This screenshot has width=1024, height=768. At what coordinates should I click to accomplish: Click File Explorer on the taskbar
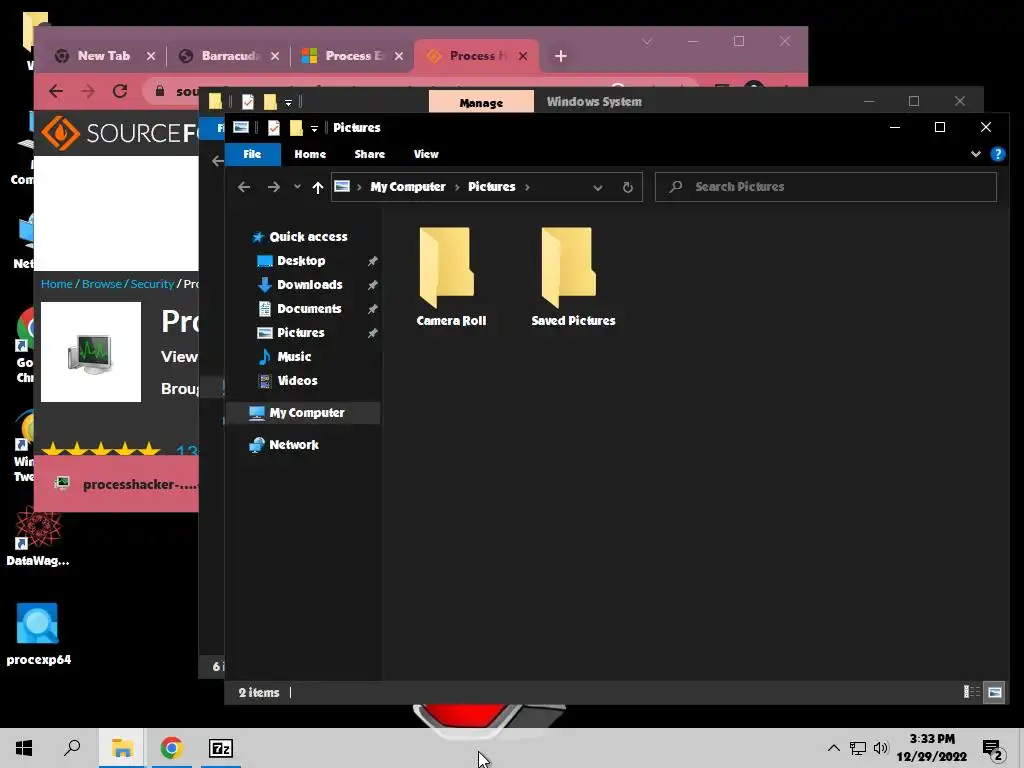[122, 748]
